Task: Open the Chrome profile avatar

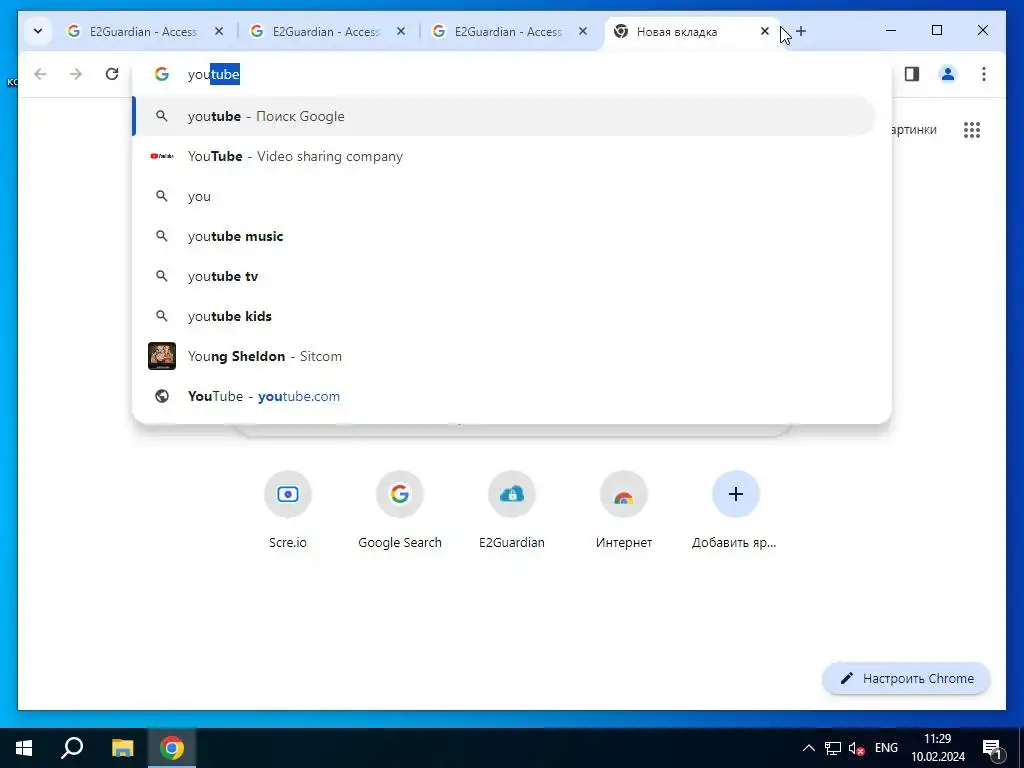Action: click(x=948, y=74)
